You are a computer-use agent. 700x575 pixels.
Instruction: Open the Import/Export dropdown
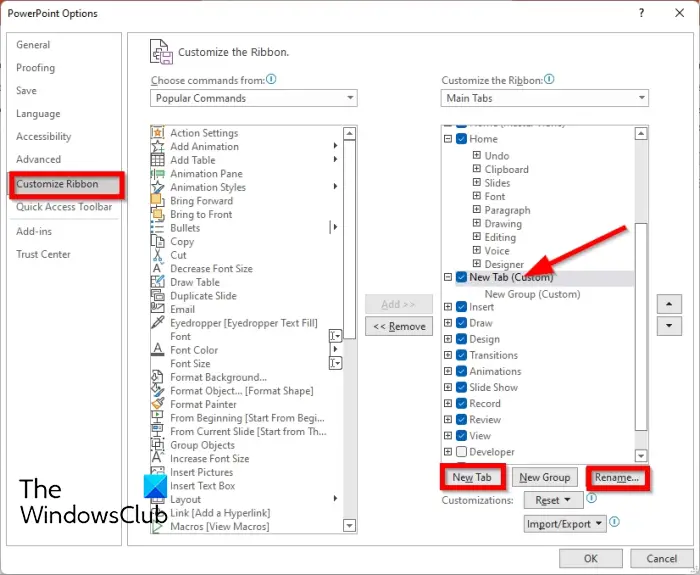565,524
